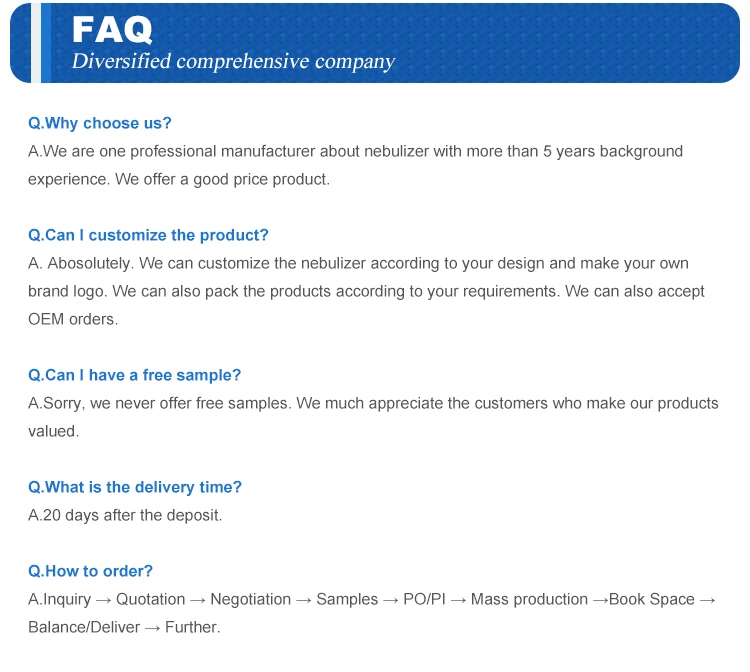Viewport: 750px width, 672px height.
Task: Click the 'Quotation' step in order flow
Action: (151, 599)
